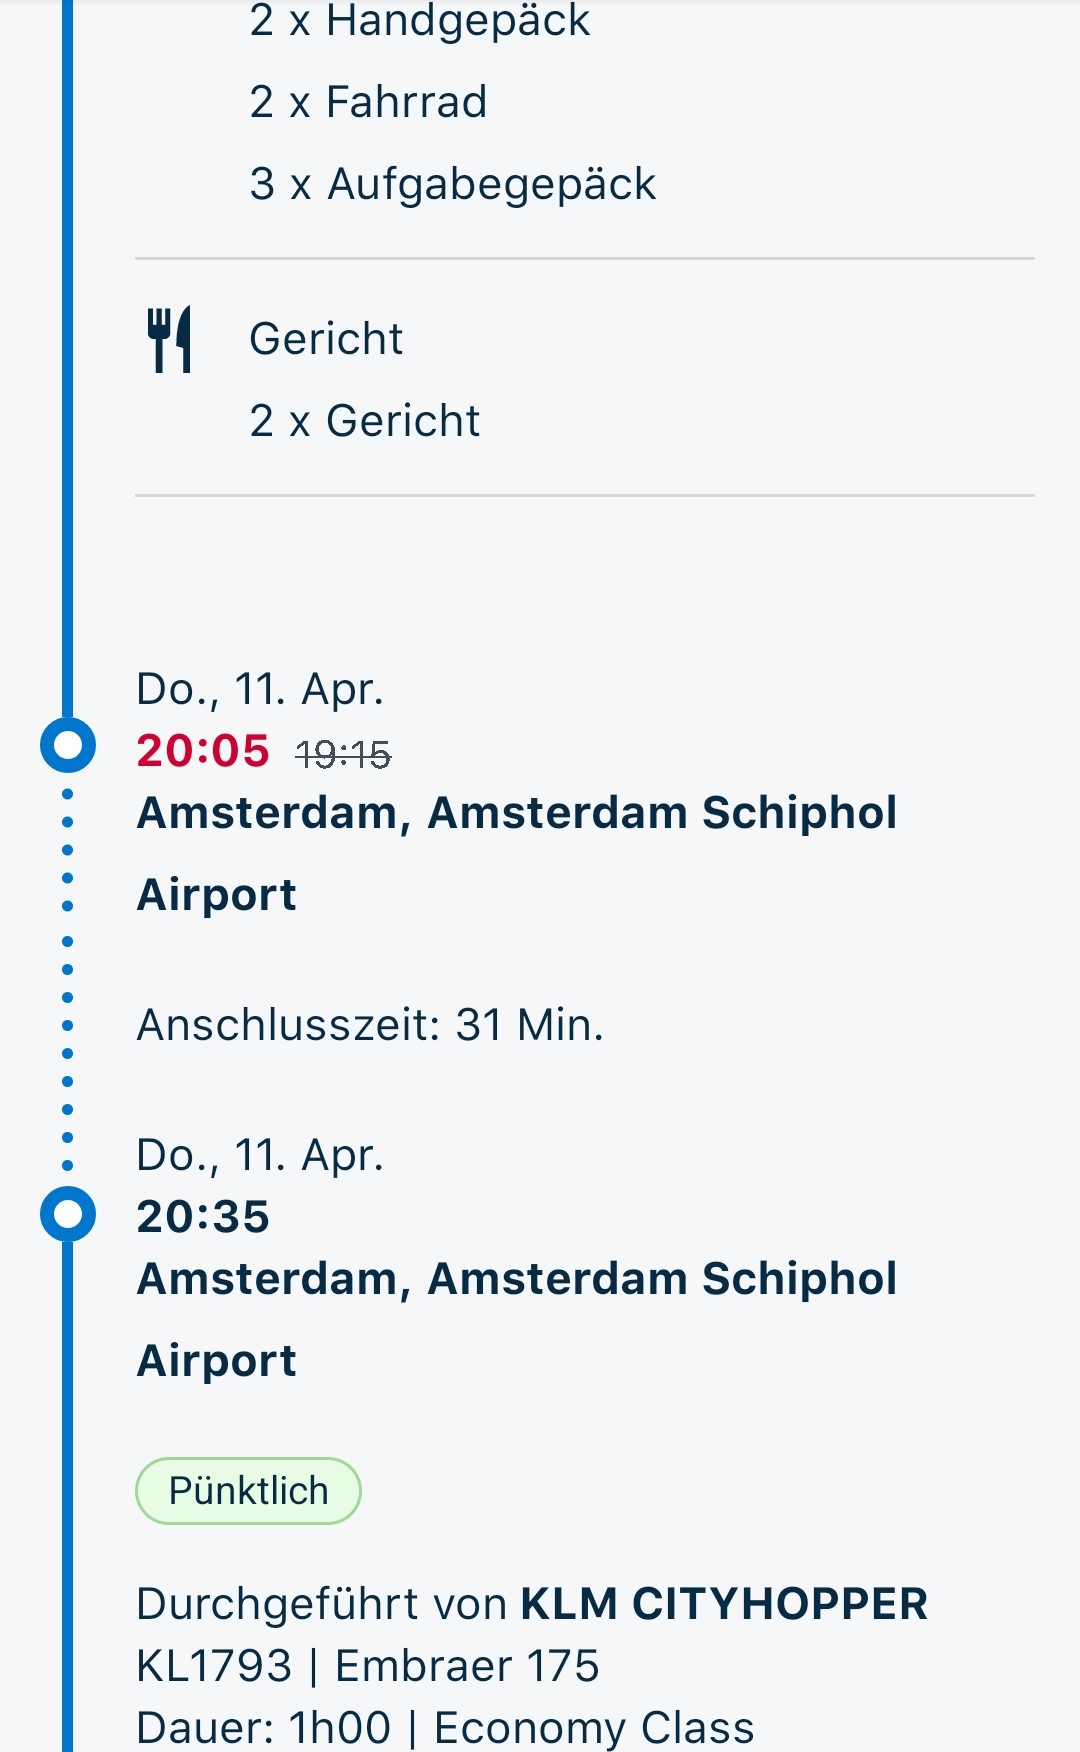
Task: Expand the 3 x Aufgabegepäck entry
Action: pos(452,183)
